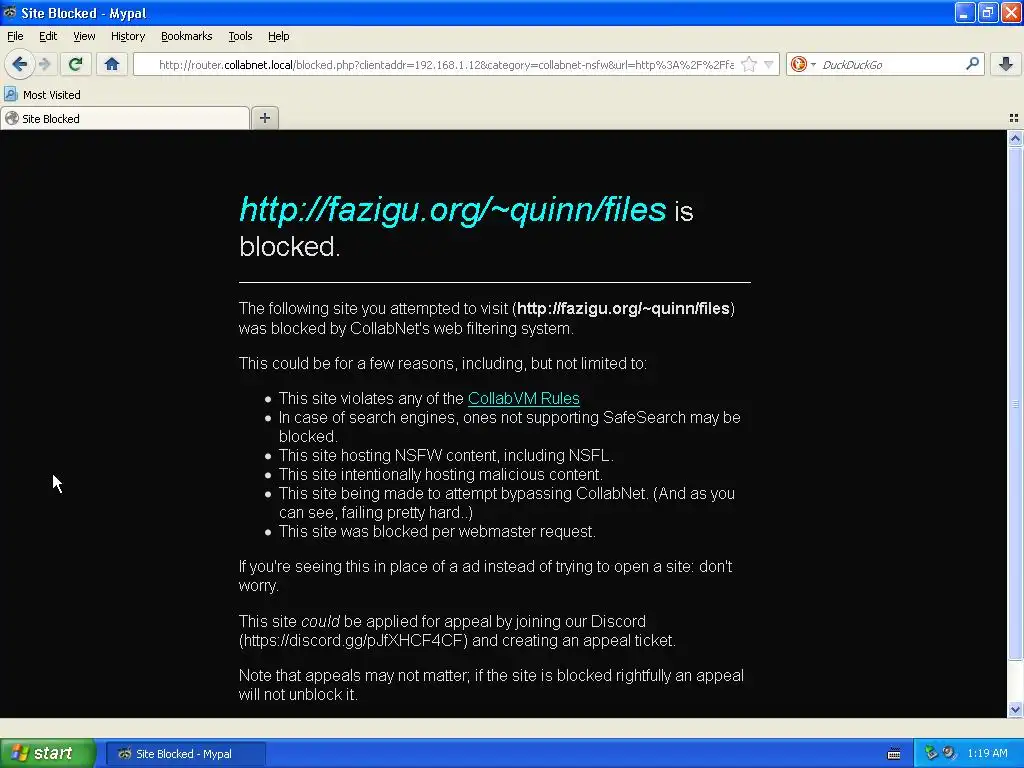Open the Tools menu
This screenshot has height=768, width=1024.
[x=240, y=36]
